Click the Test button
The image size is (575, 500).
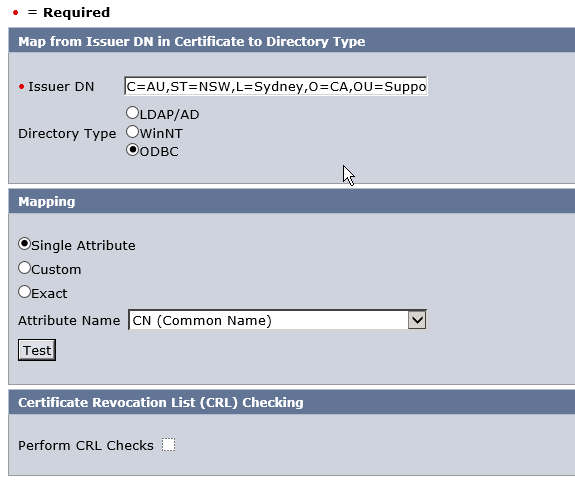pyautogui.click(x=37, y=350)
